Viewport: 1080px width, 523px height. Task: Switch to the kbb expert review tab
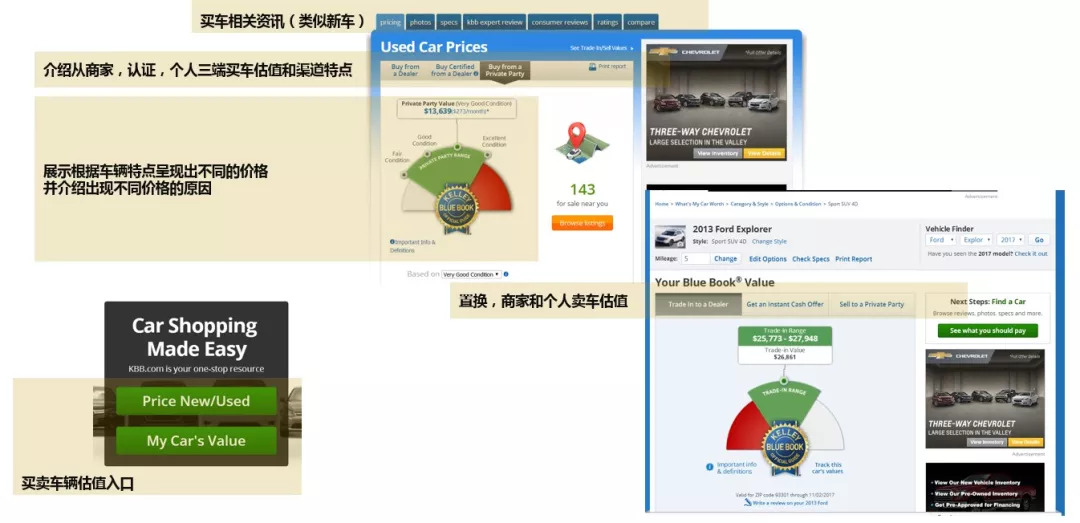(x=494, y=22)
